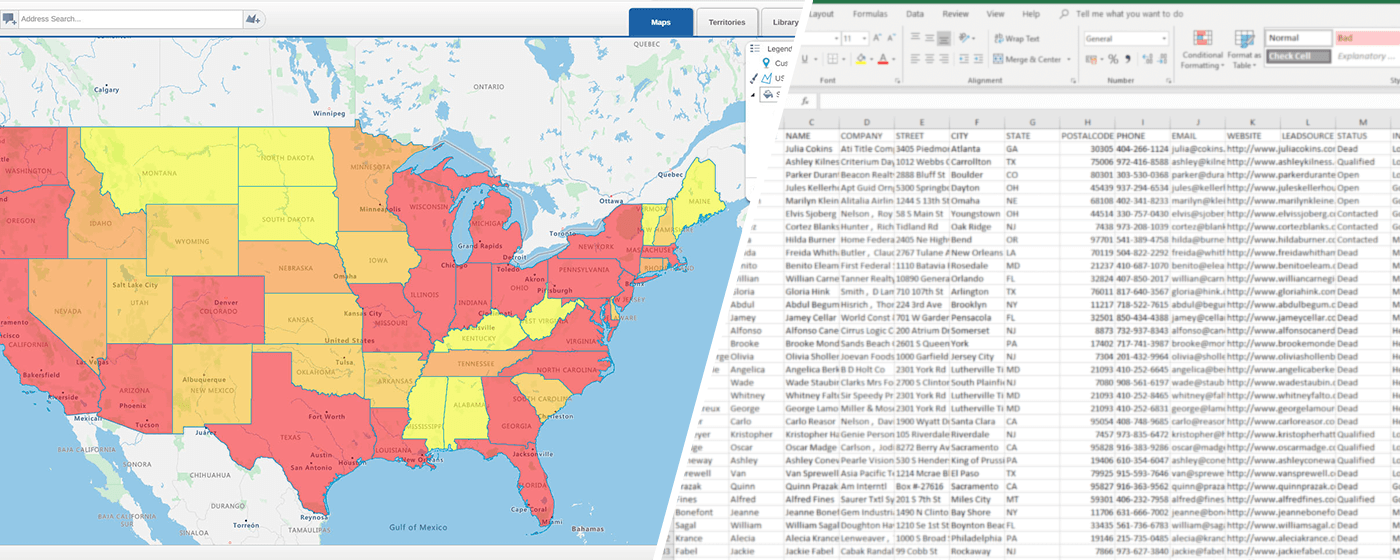Click the Decrease Indent icon
The image size is (1400, 560).
click(x=964, y=59)
